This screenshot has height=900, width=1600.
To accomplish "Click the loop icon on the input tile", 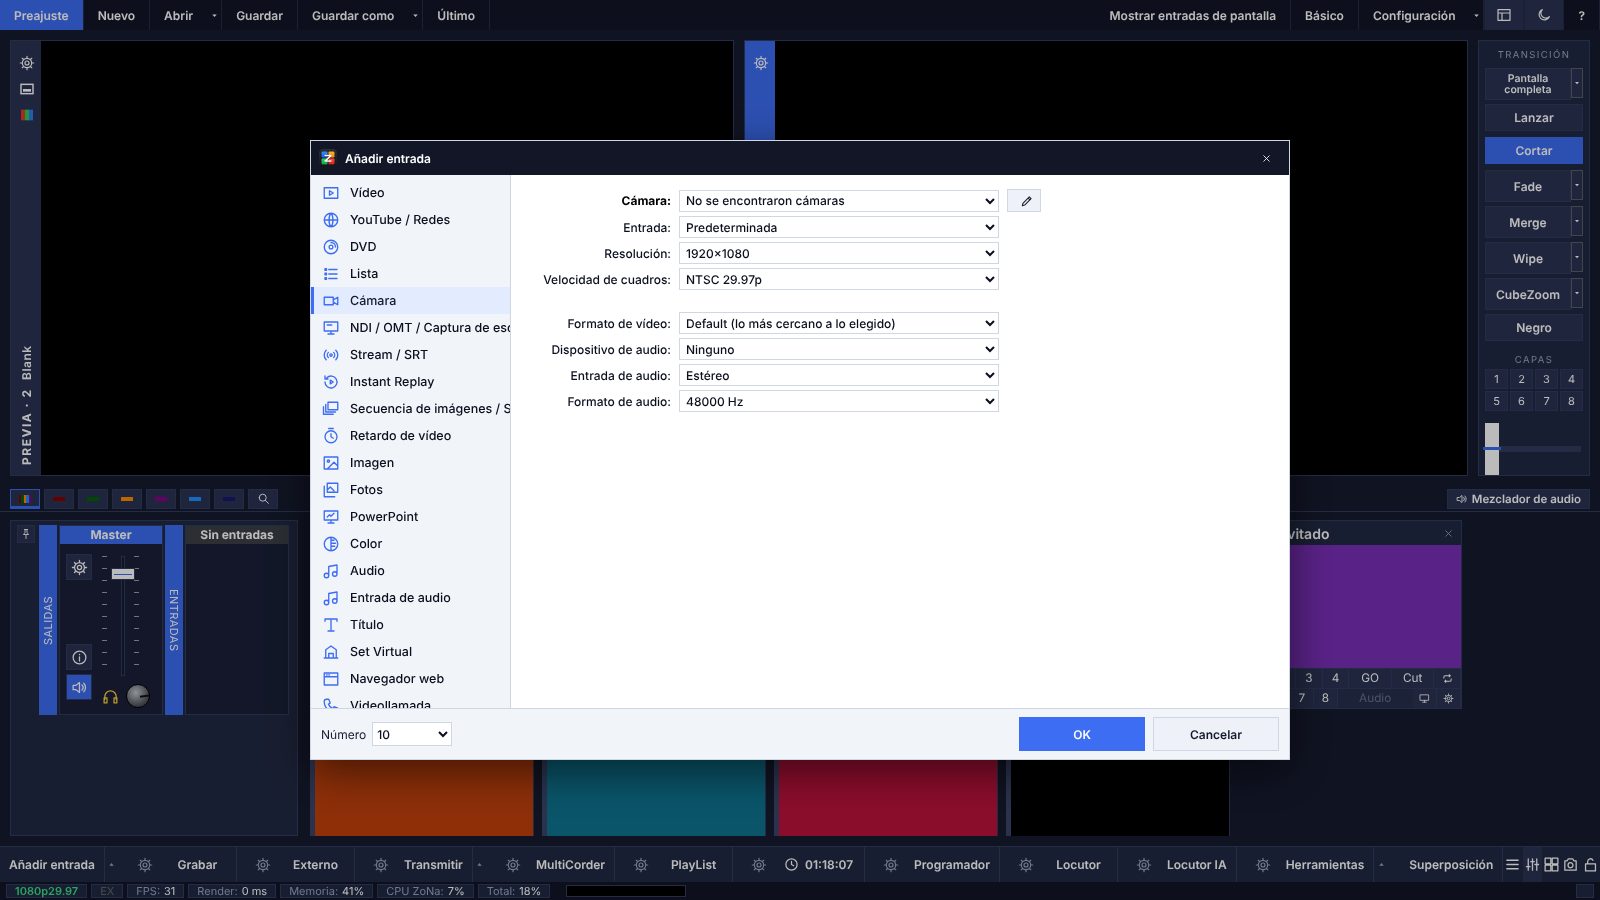I will (x=1447, y=678).
